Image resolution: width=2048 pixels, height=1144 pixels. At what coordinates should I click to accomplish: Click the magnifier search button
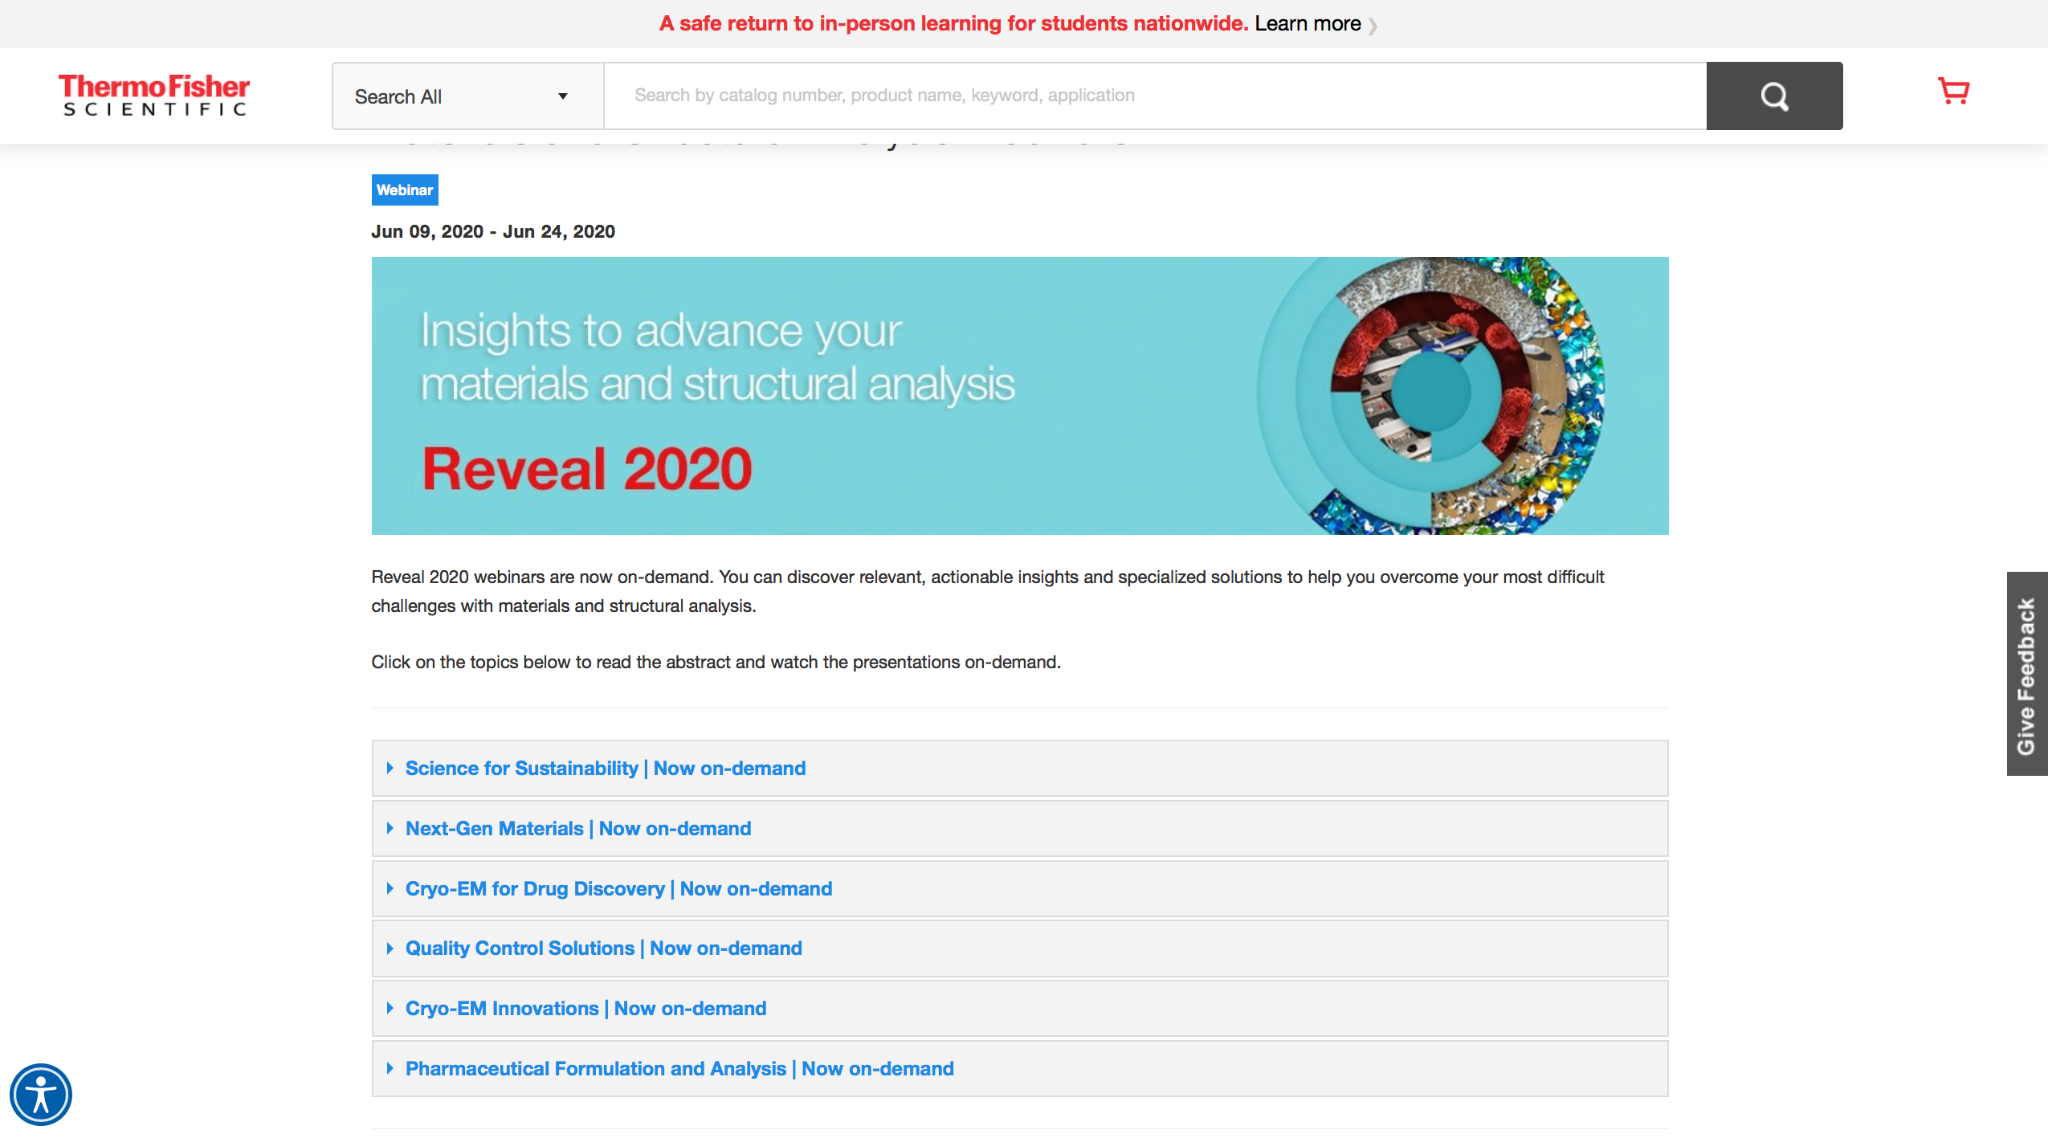pos(1774,96)
